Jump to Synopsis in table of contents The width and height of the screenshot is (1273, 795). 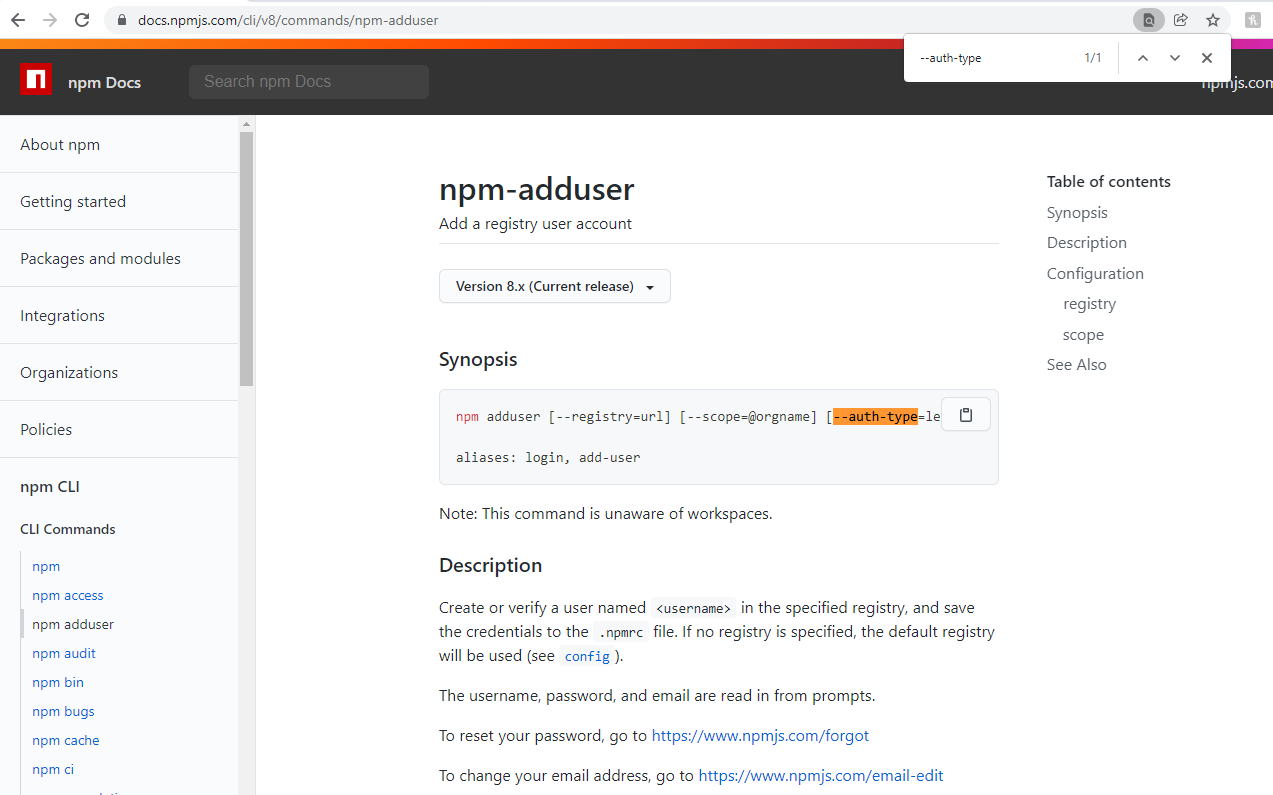click(1077, 213)
